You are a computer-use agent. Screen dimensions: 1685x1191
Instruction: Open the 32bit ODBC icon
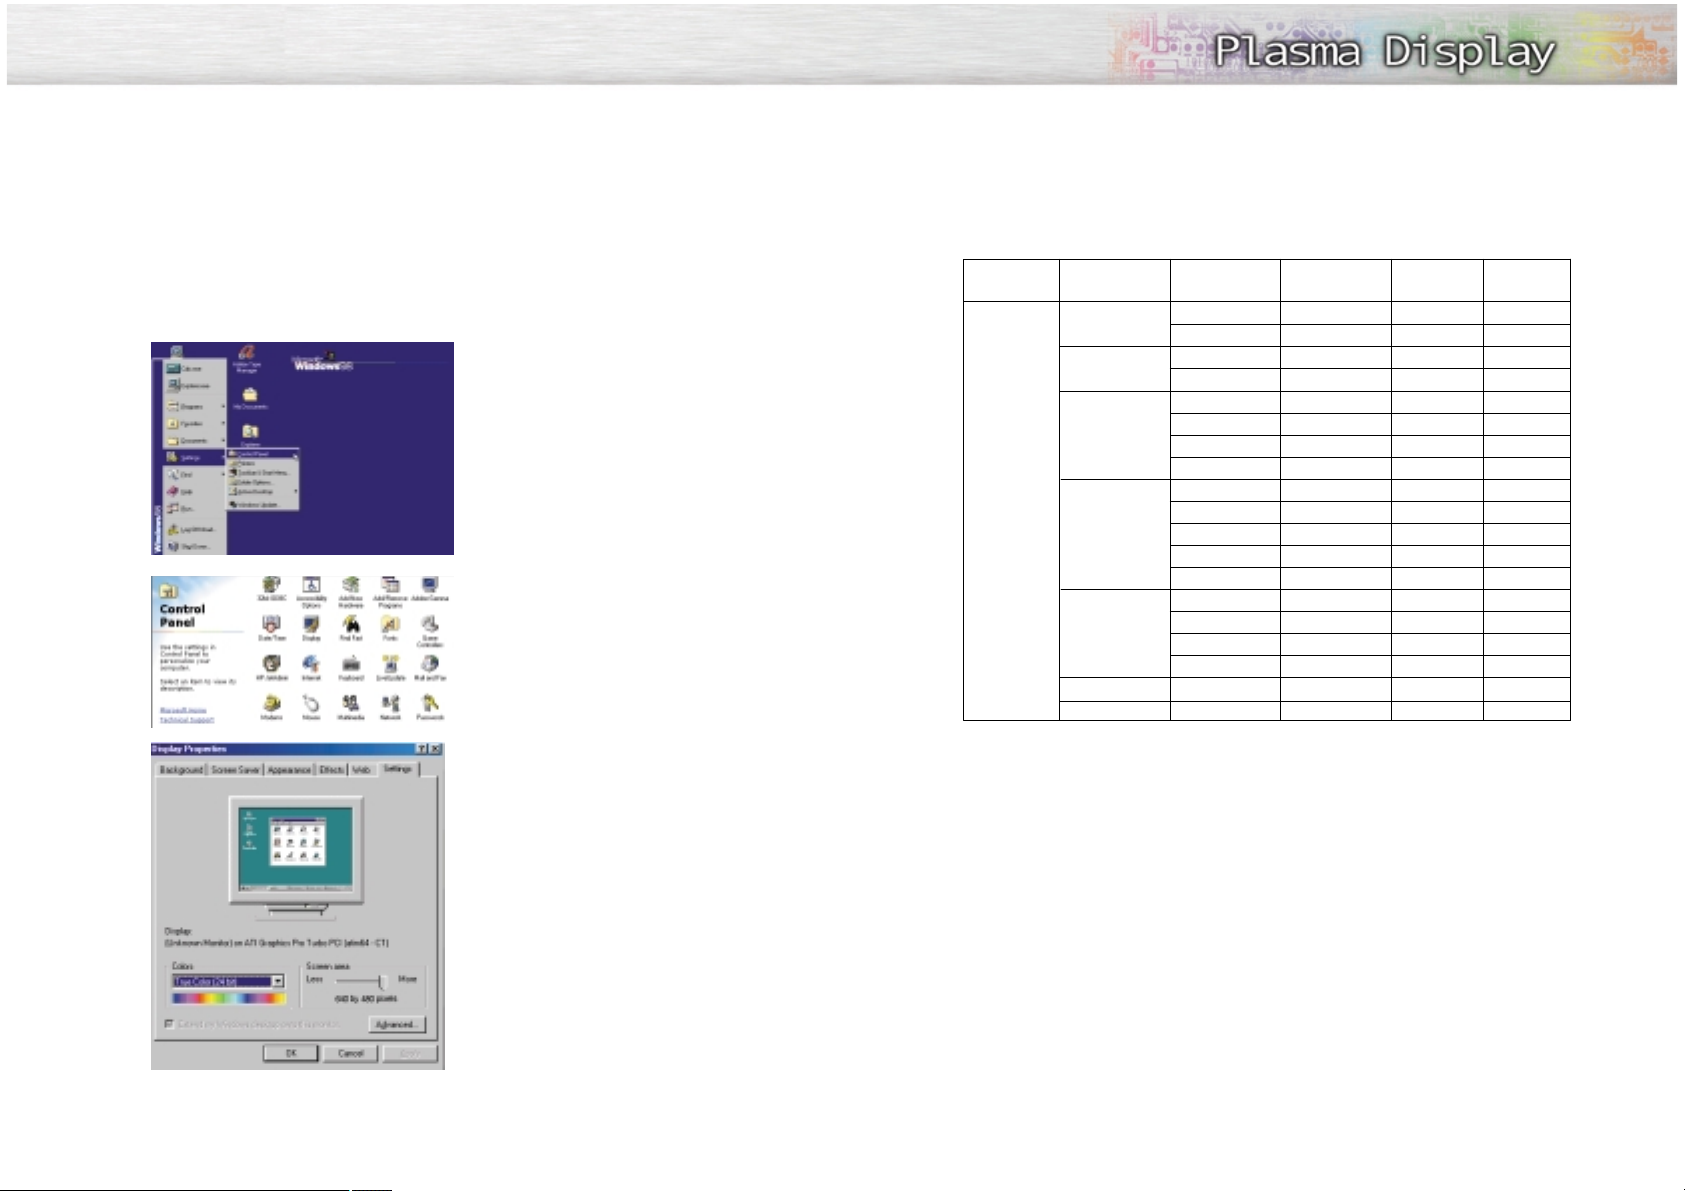tap(272, 589)
